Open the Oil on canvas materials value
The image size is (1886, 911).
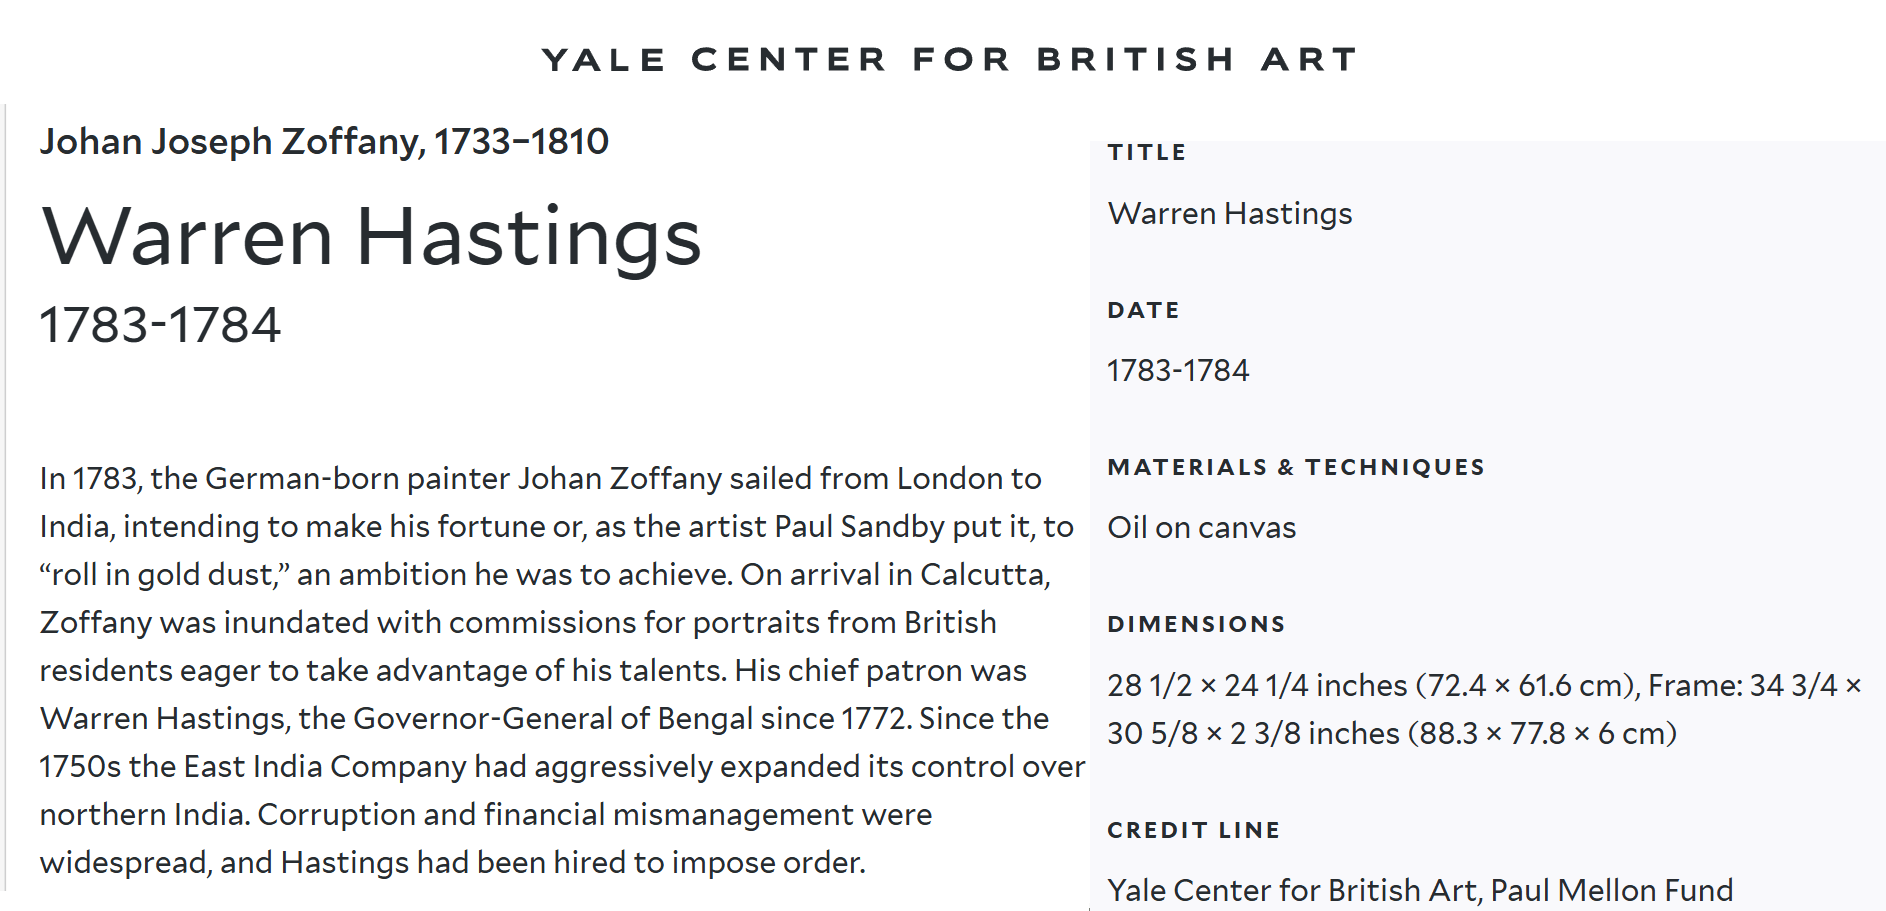coord(1202,528)
